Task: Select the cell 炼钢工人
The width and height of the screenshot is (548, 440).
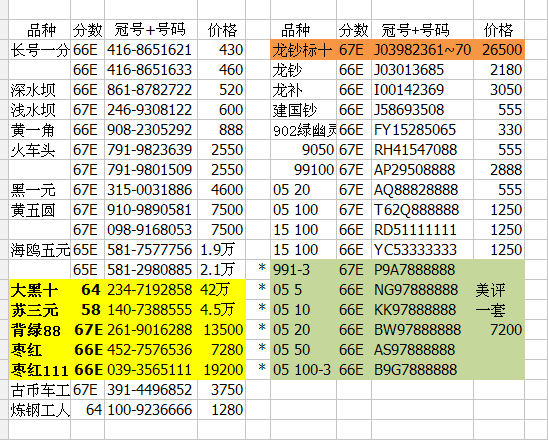Action: (40, 410)
